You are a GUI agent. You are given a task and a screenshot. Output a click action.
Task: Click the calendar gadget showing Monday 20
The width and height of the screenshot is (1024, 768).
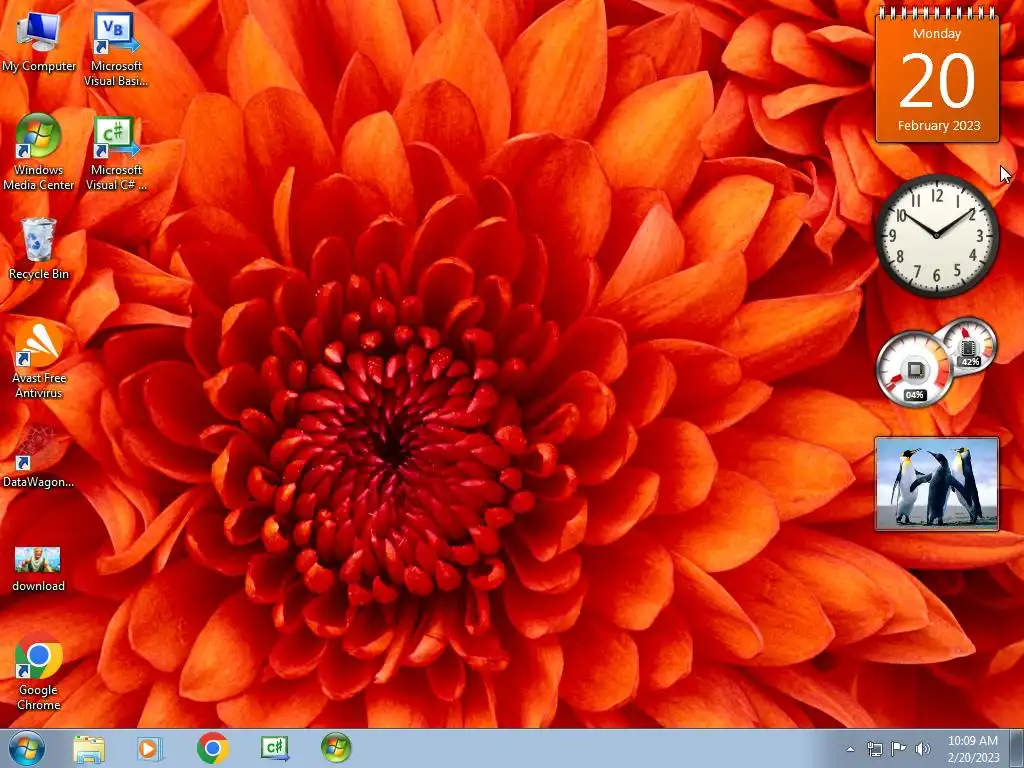pos(937,75)
